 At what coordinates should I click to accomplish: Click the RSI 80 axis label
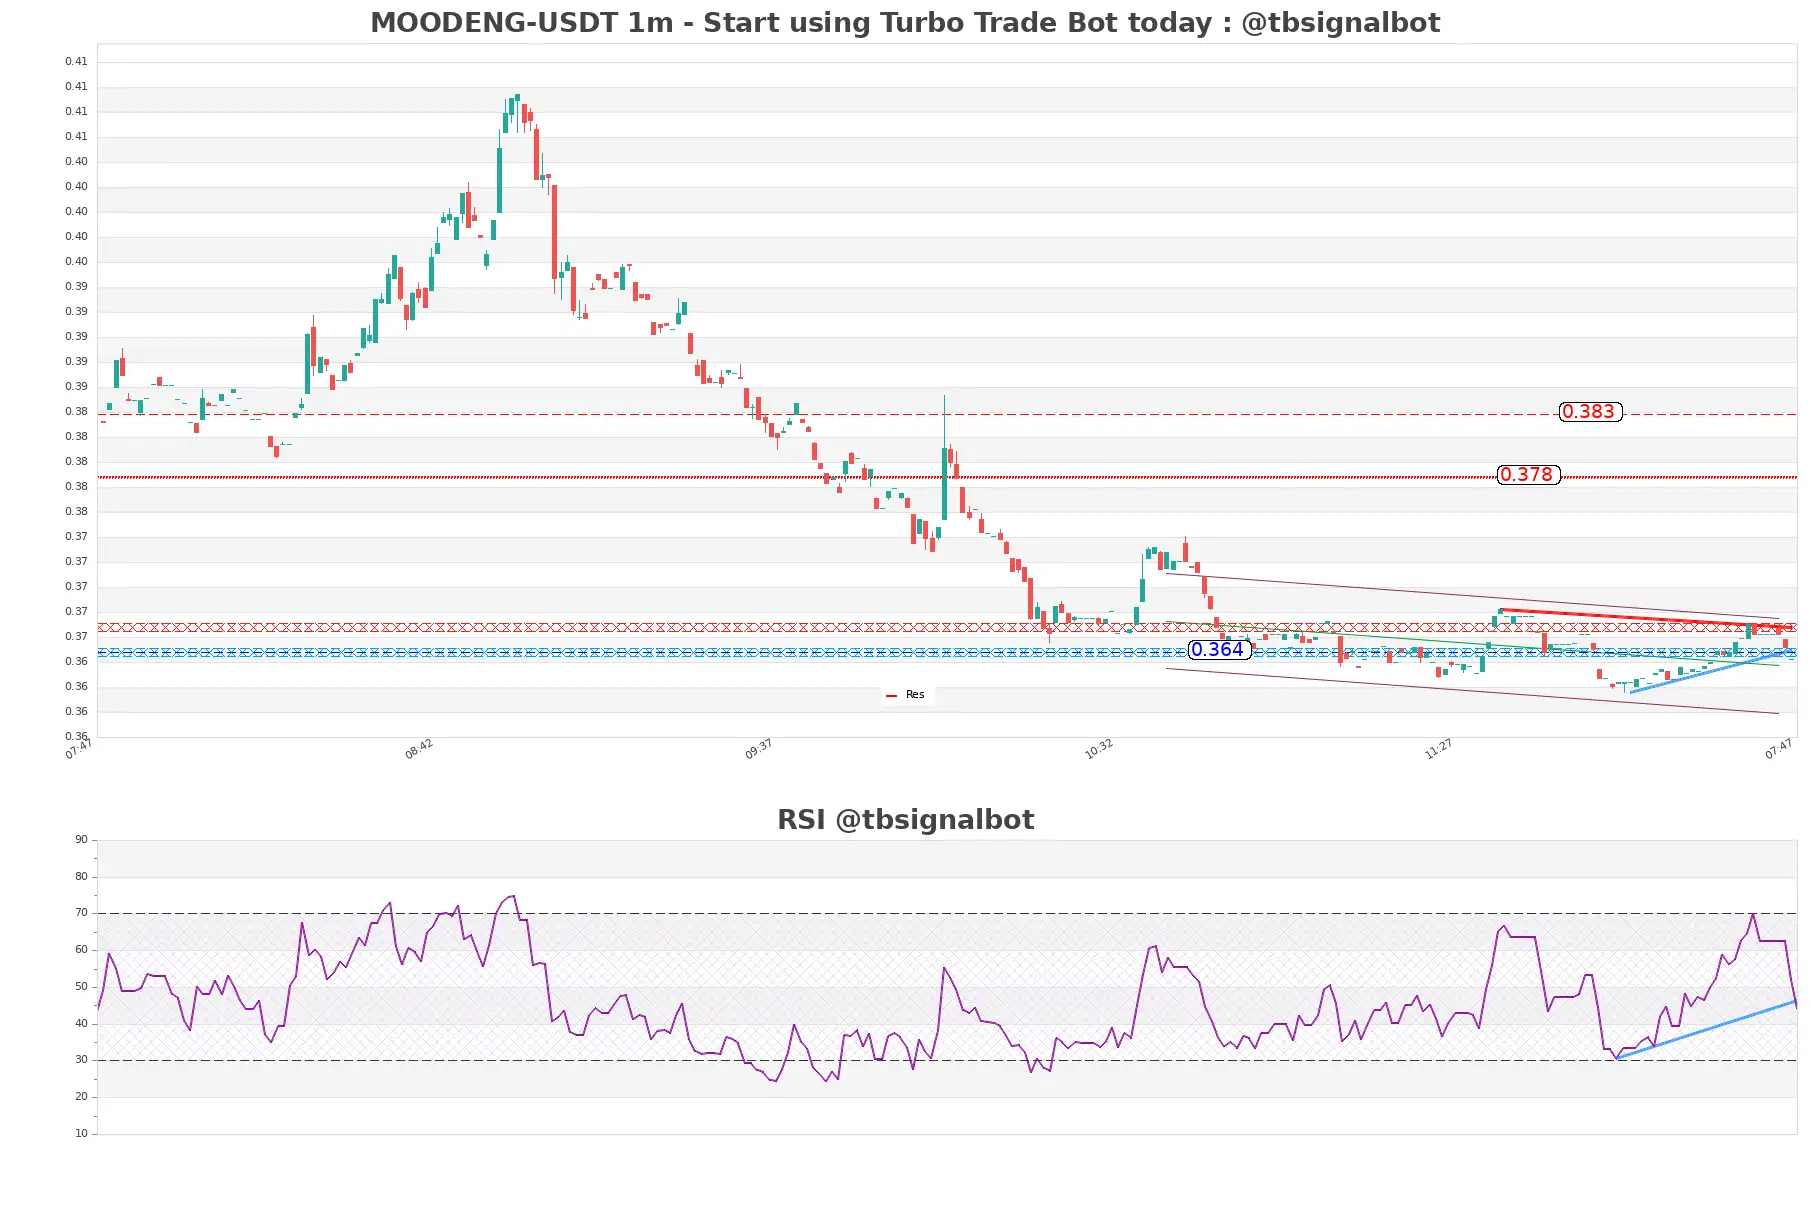(x=81, y=877)
